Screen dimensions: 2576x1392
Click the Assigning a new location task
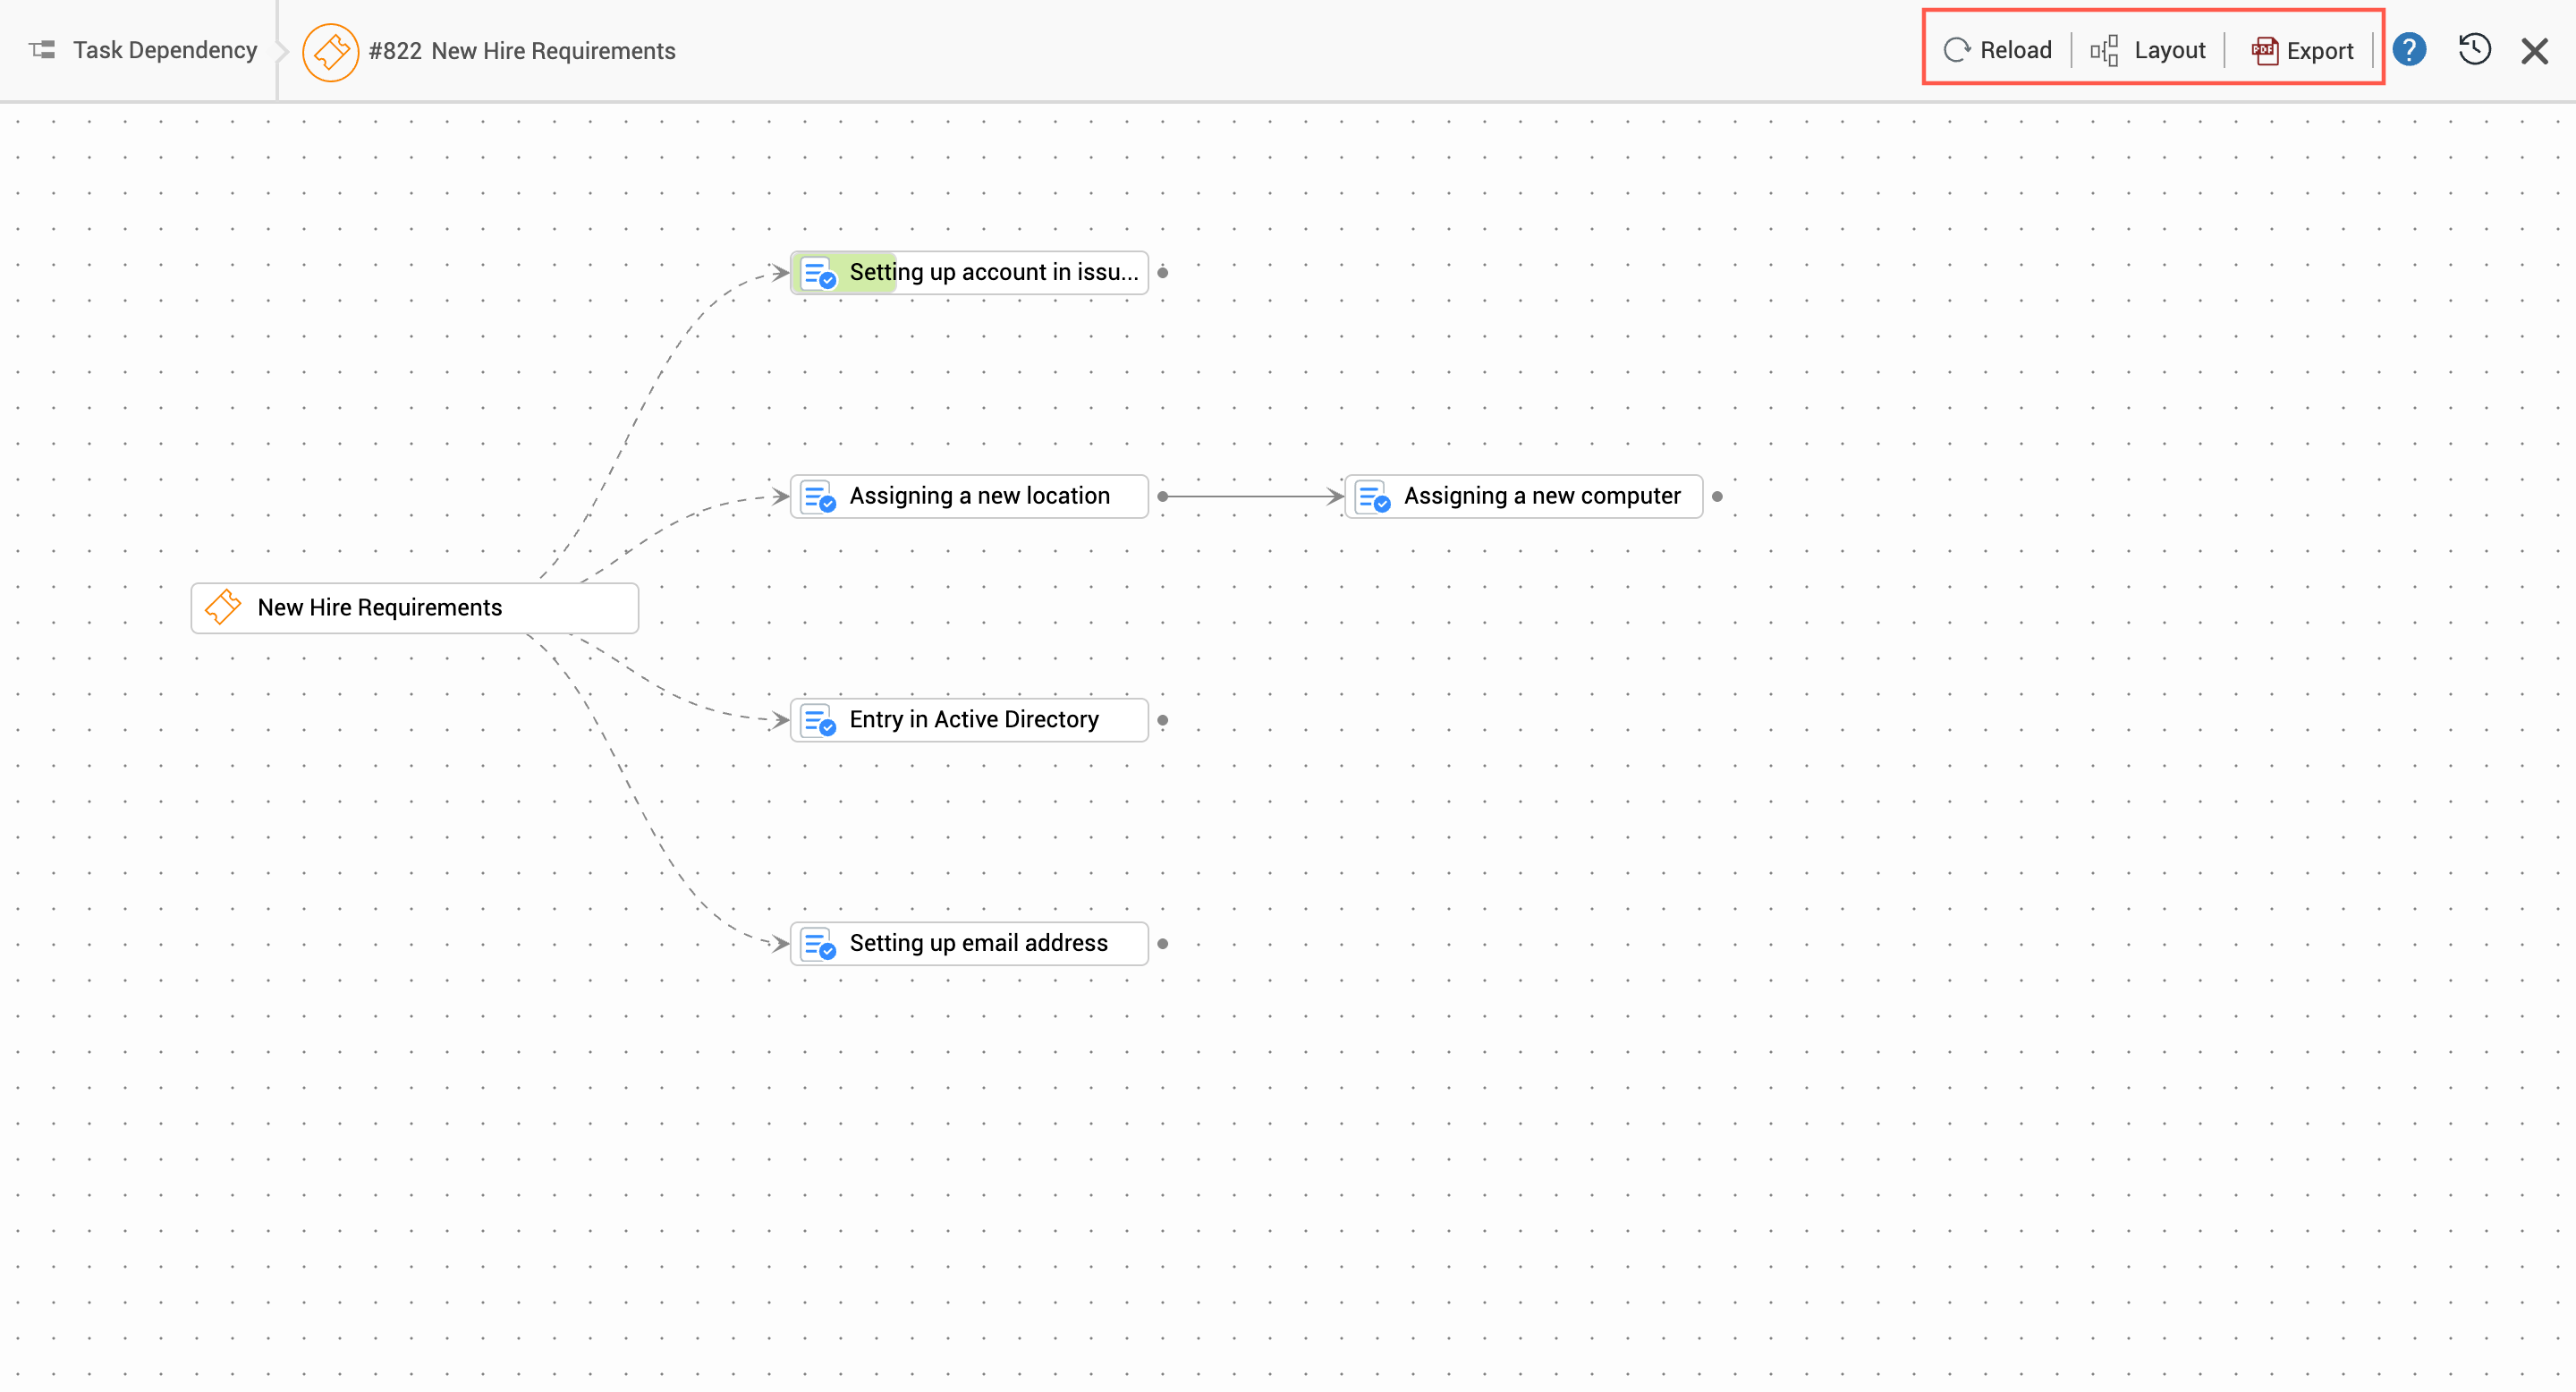[x=968, y=496]
